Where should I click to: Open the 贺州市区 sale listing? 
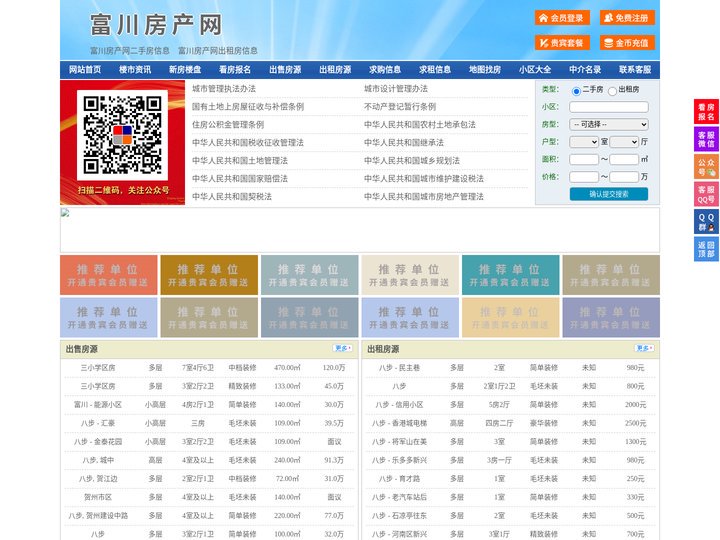(x=98, y=497)
